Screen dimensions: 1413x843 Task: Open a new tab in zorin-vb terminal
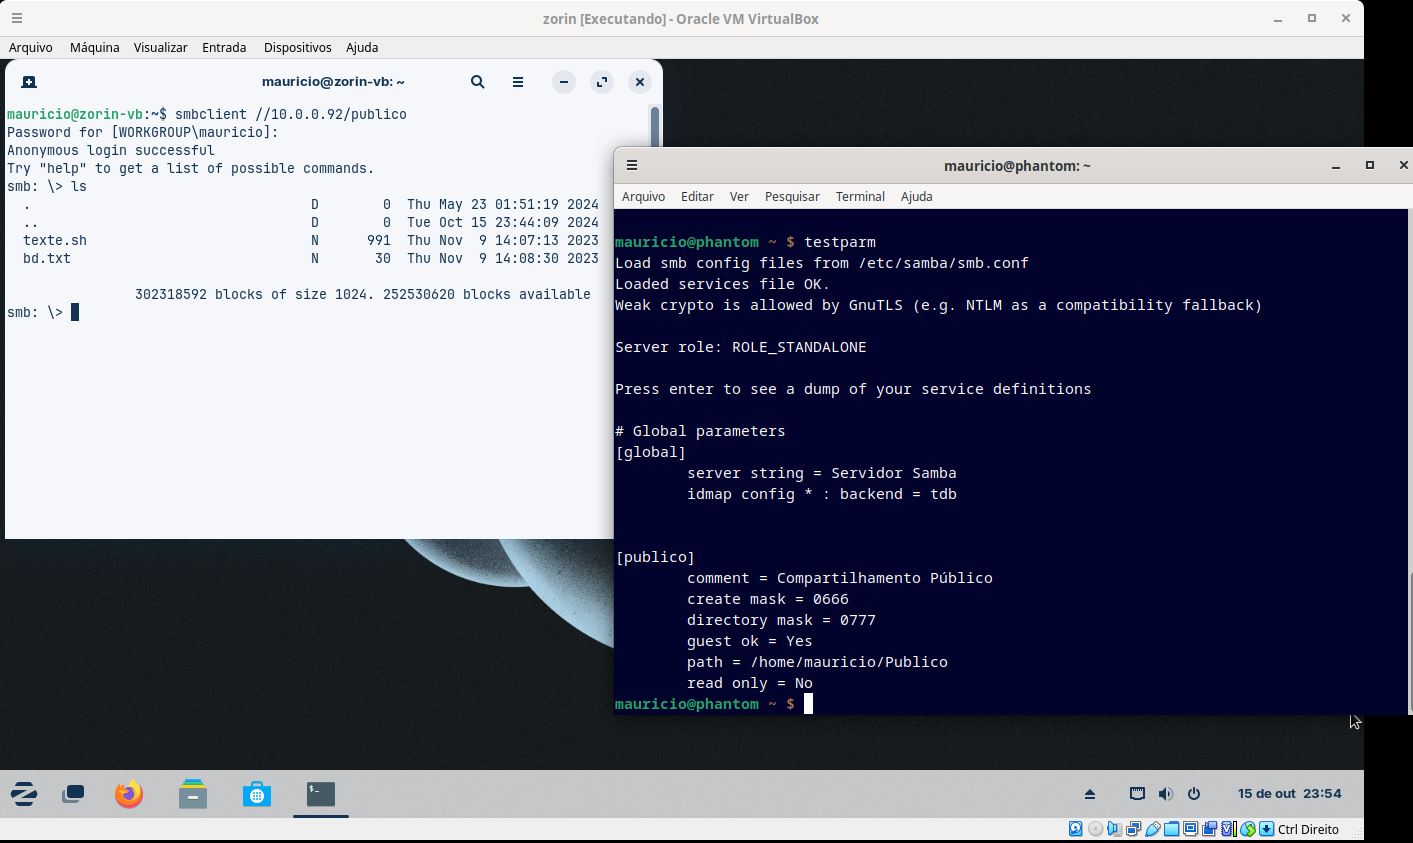tap(29, 82)
